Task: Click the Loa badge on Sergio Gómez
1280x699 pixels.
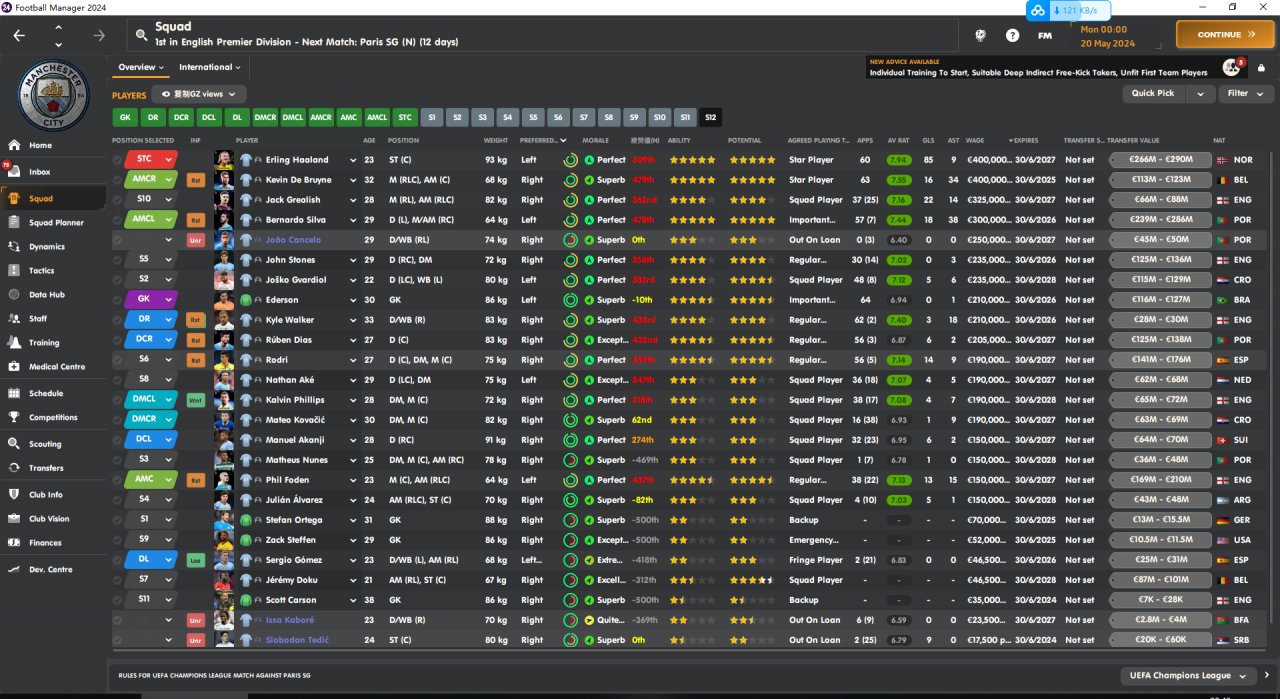Action: point(196,560)
